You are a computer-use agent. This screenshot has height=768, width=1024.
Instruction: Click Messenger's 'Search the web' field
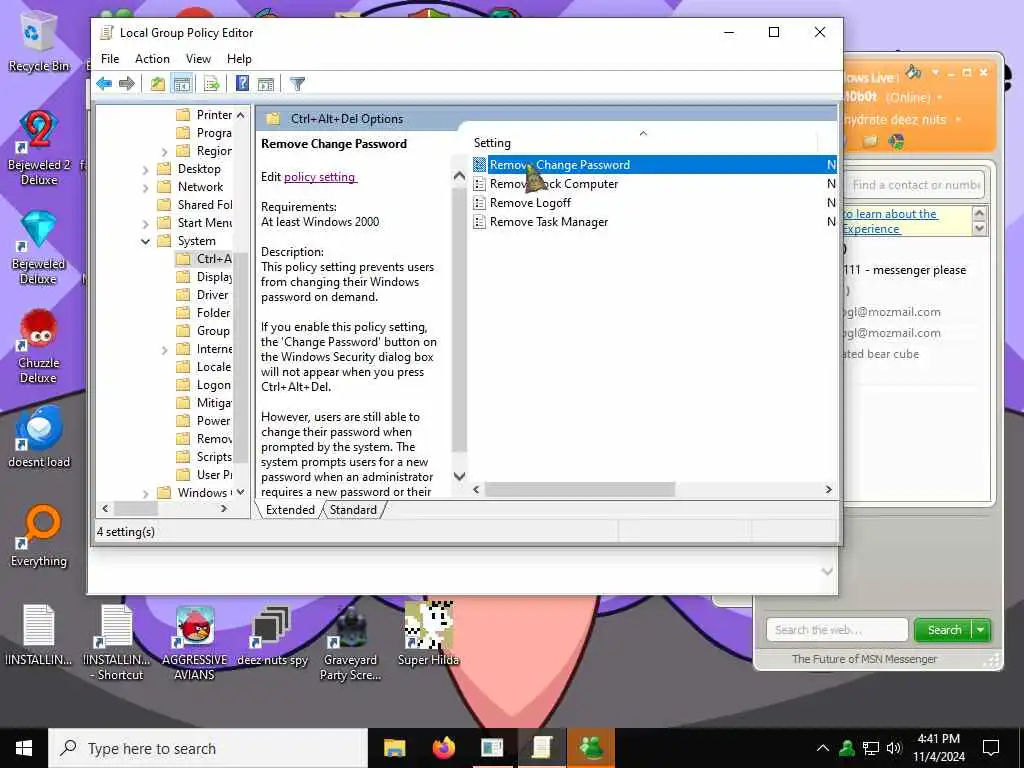[x=837, y=630]
